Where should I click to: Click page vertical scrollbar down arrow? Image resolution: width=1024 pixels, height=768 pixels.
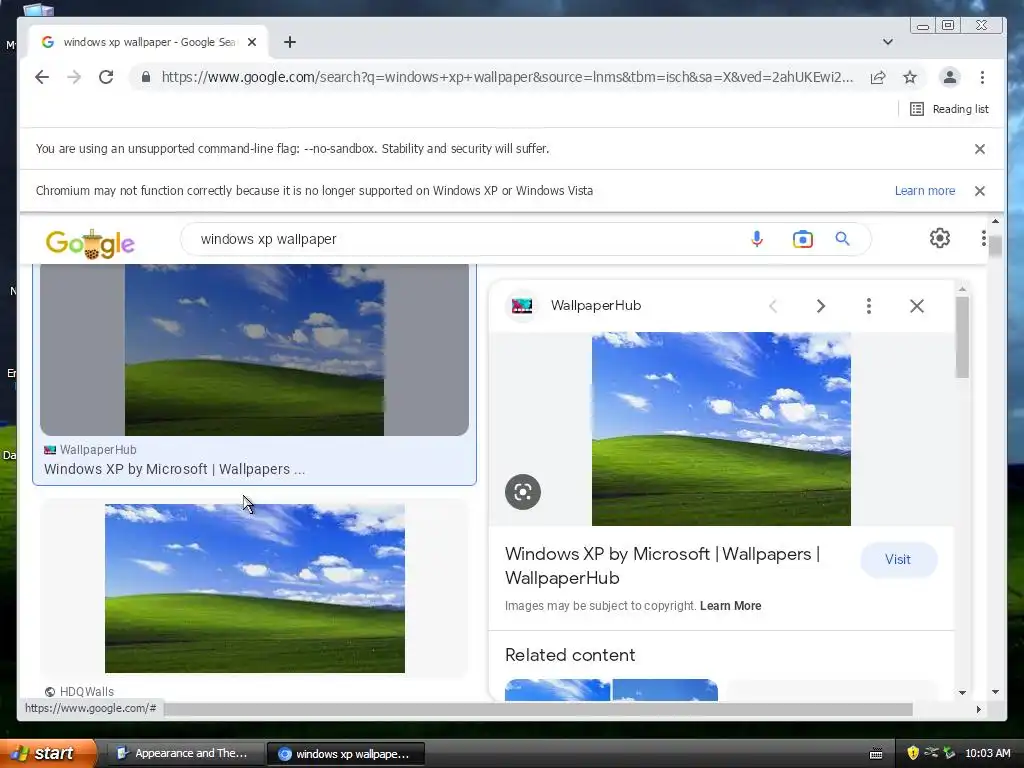[x=995, y=692]
